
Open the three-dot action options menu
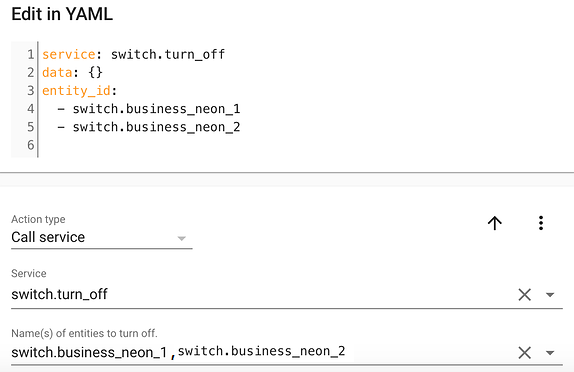(541, 223)
